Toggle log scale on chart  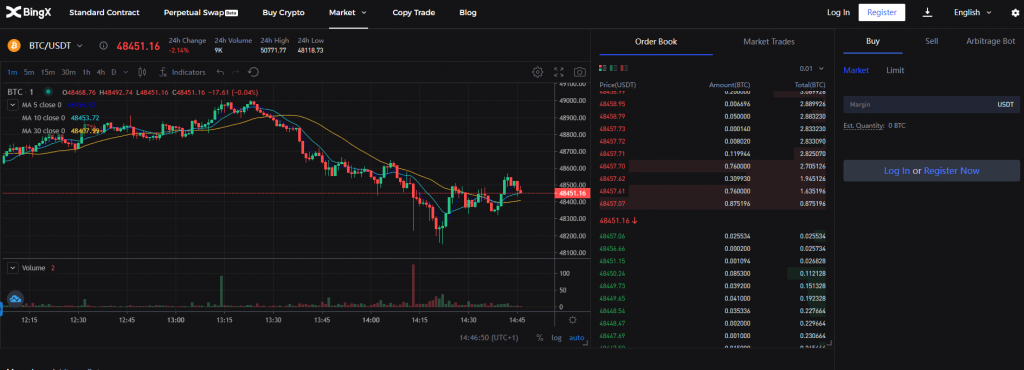click(556, 337)
